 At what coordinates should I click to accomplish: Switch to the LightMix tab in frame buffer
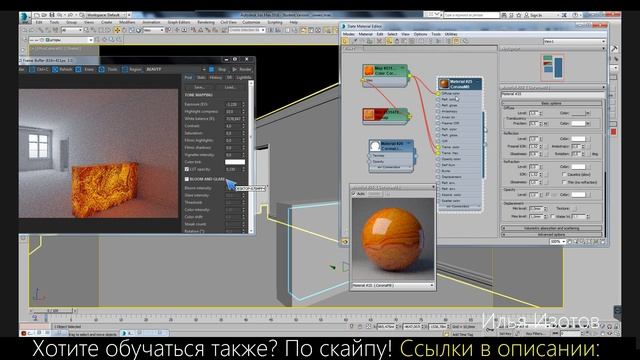click(244, 78)
